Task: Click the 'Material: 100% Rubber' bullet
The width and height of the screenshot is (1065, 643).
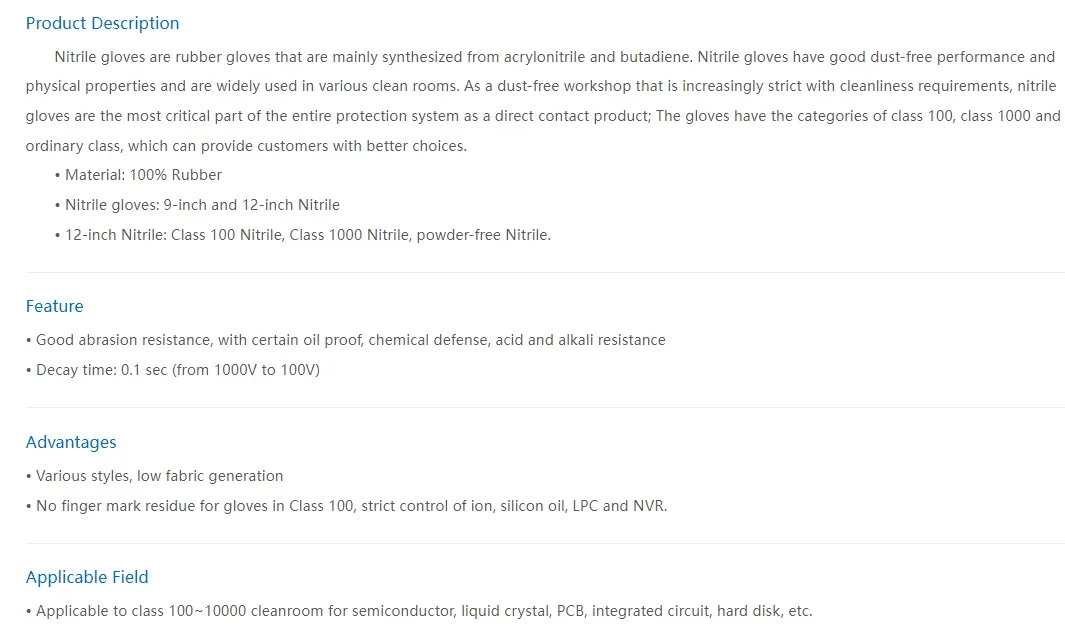Action: tap(143, 175)
